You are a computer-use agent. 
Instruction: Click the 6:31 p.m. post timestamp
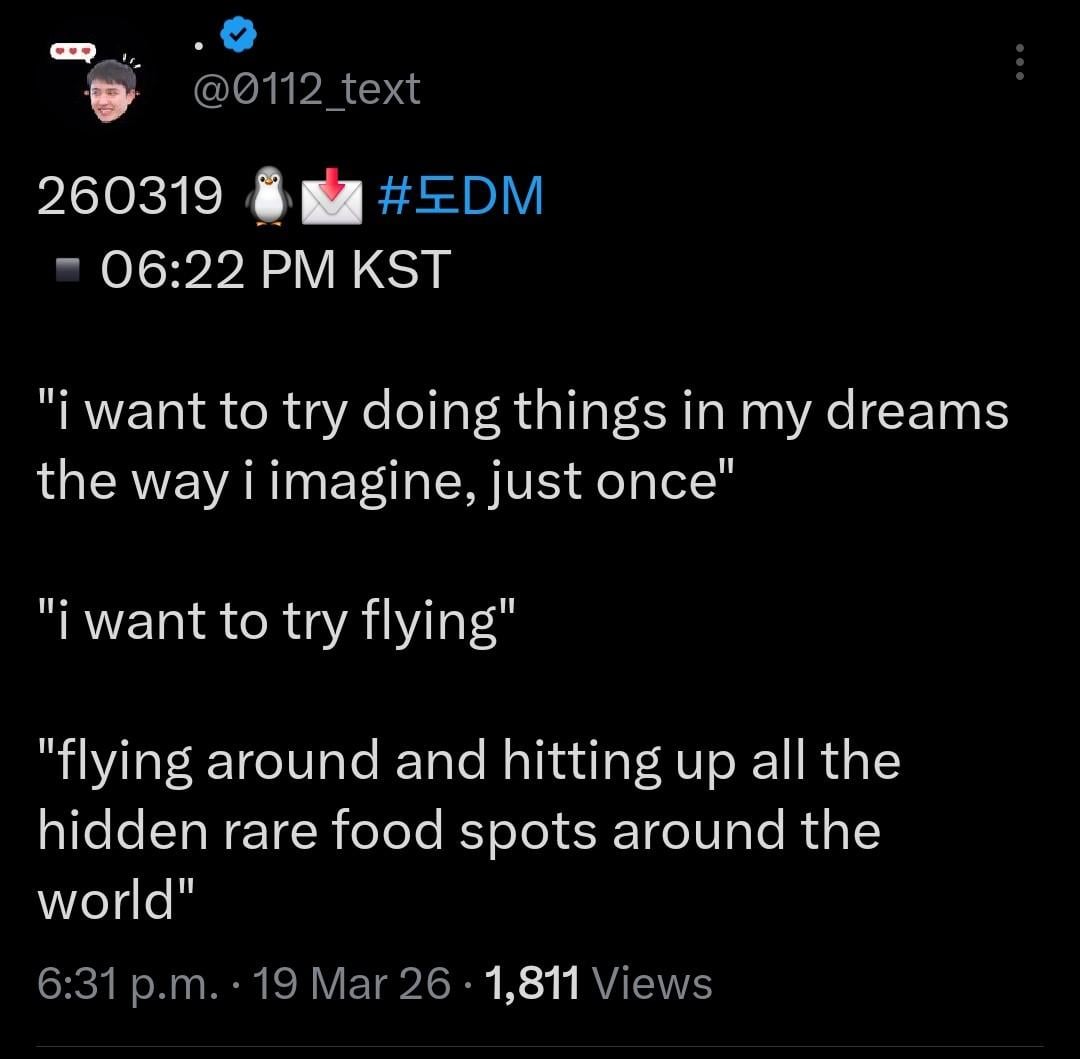[x=128, y=984]
